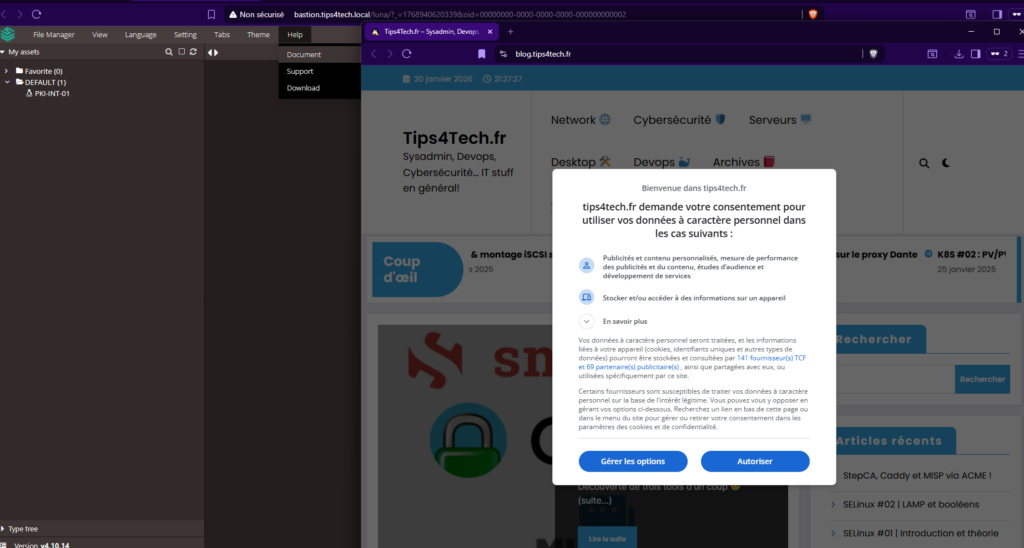Click the Brave Shields icon in blog address bar
The width and height of the screenshot is (1024, 548).
point(873,54)
